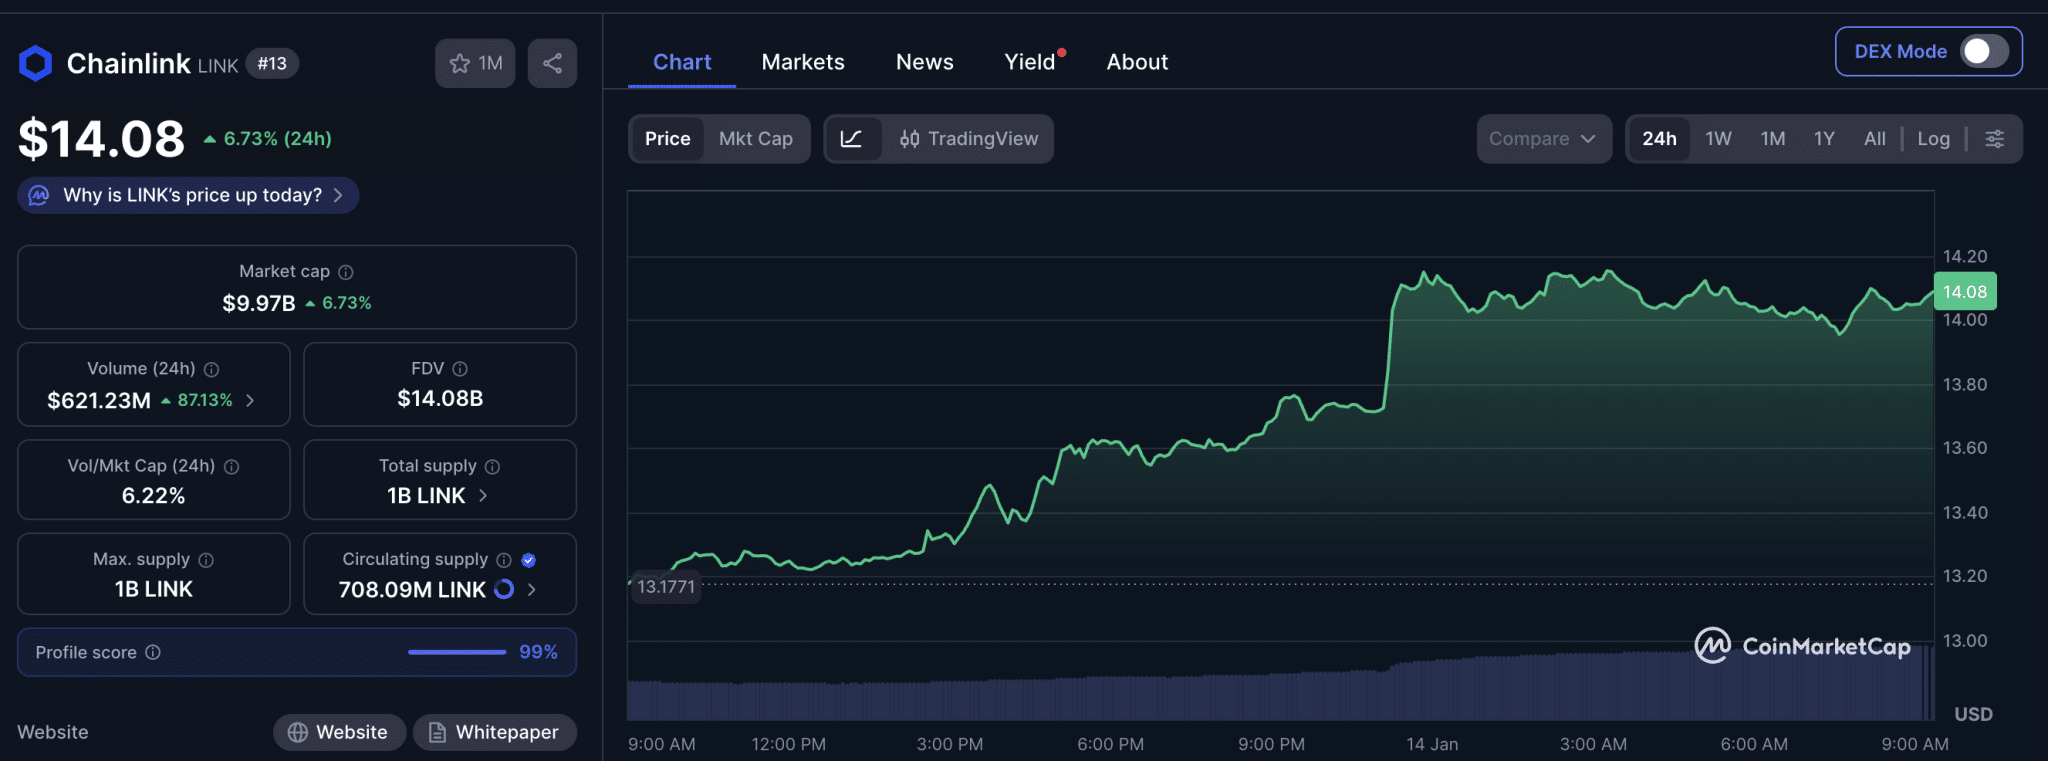Screen dimensions: 2048x761
Task: Enable Log scale on chart
Action: [1933, 139]
